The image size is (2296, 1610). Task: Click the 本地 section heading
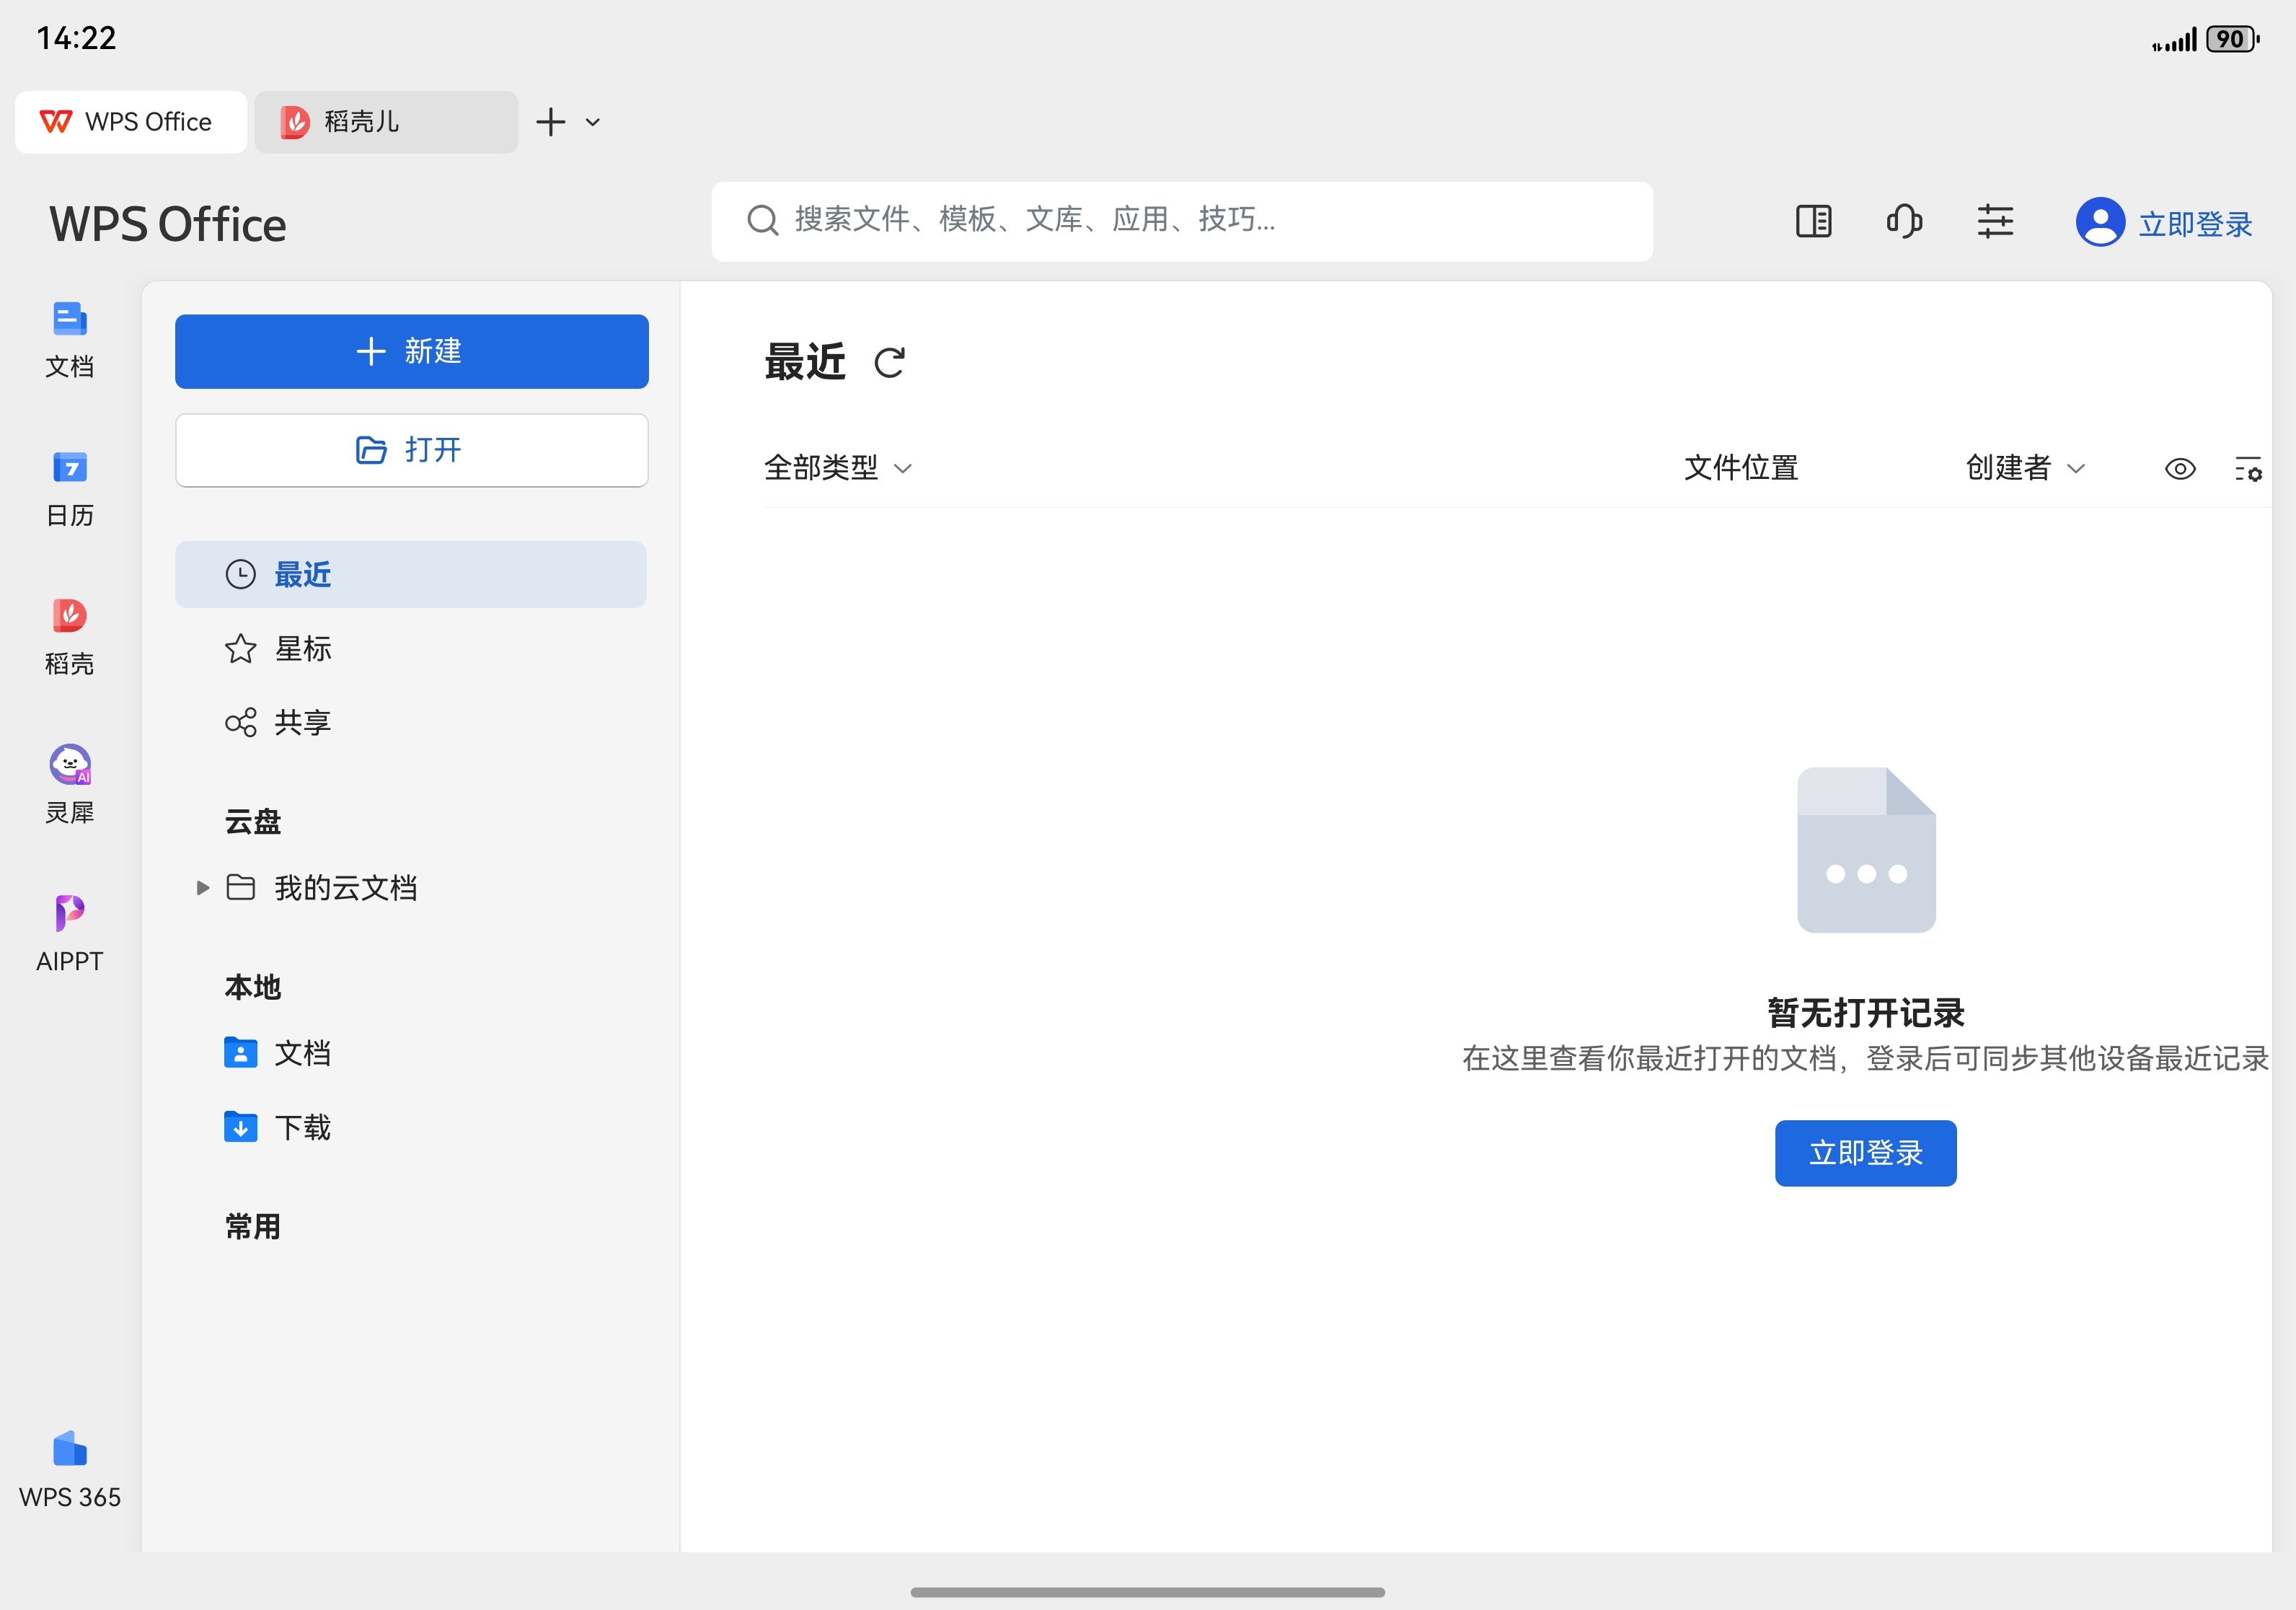[253, 988]
